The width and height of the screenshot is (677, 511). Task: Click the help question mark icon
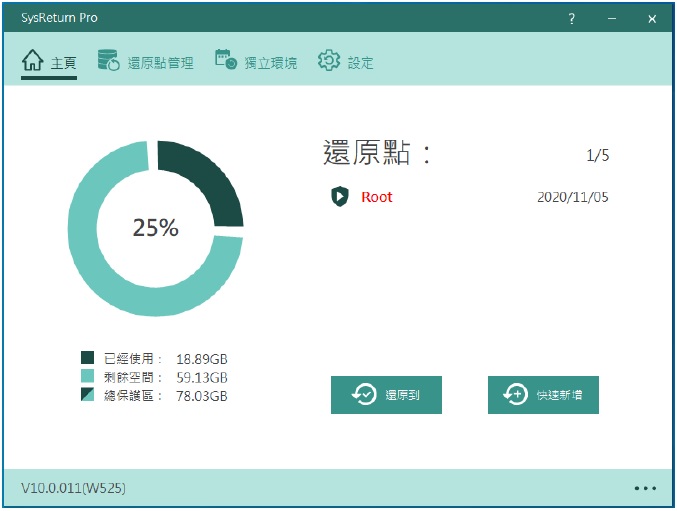(572, 19)
